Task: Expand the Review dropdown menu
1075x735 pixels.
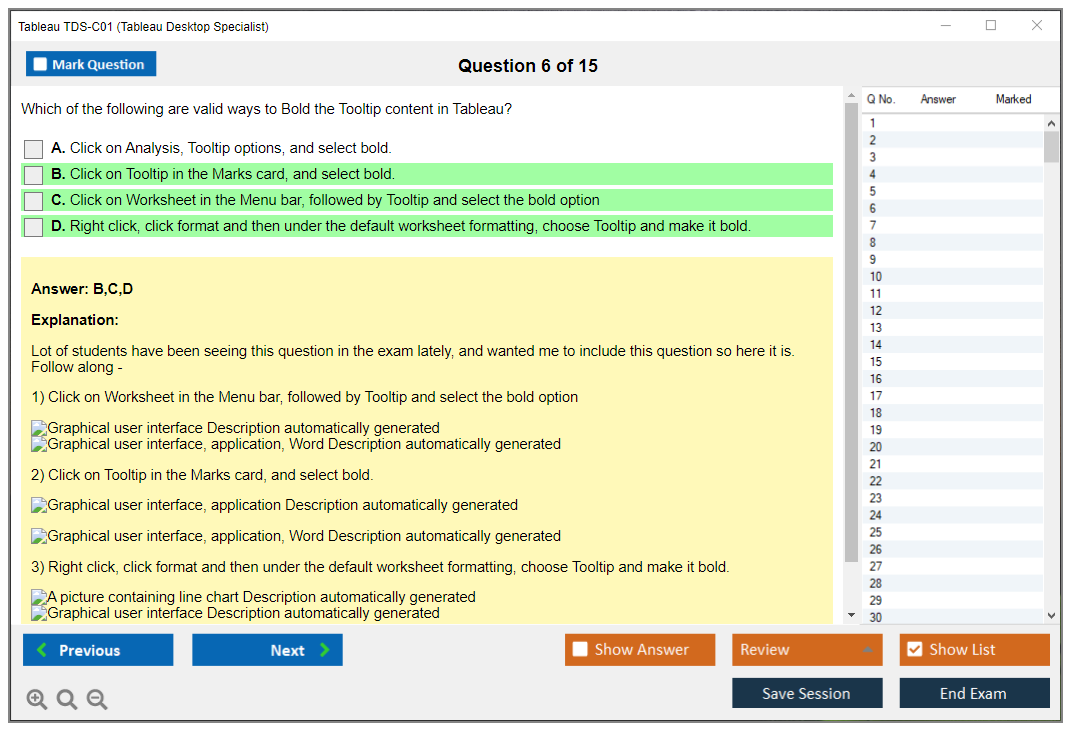Action: (x=867, y=650)
